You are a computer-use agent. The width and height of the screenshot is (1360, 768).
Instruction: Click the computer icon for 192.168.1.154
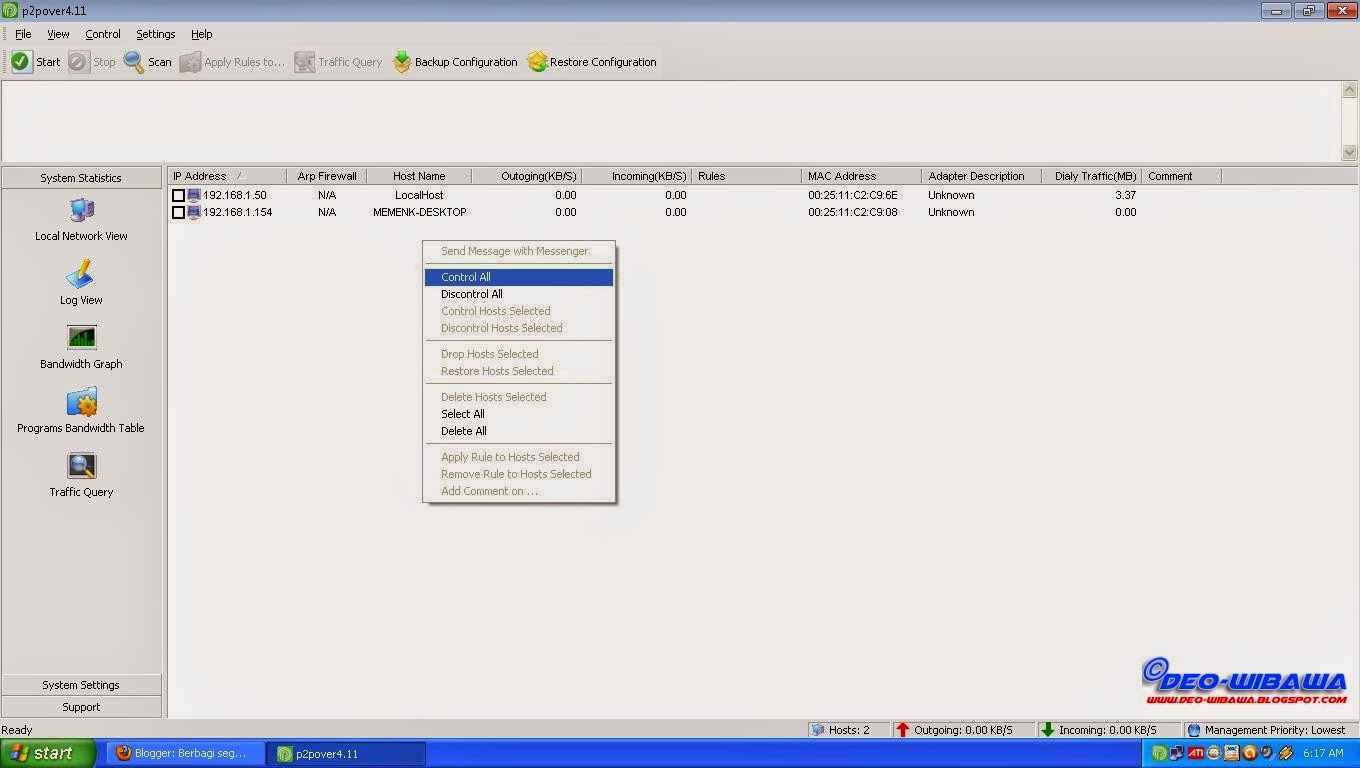pos(194,212)
